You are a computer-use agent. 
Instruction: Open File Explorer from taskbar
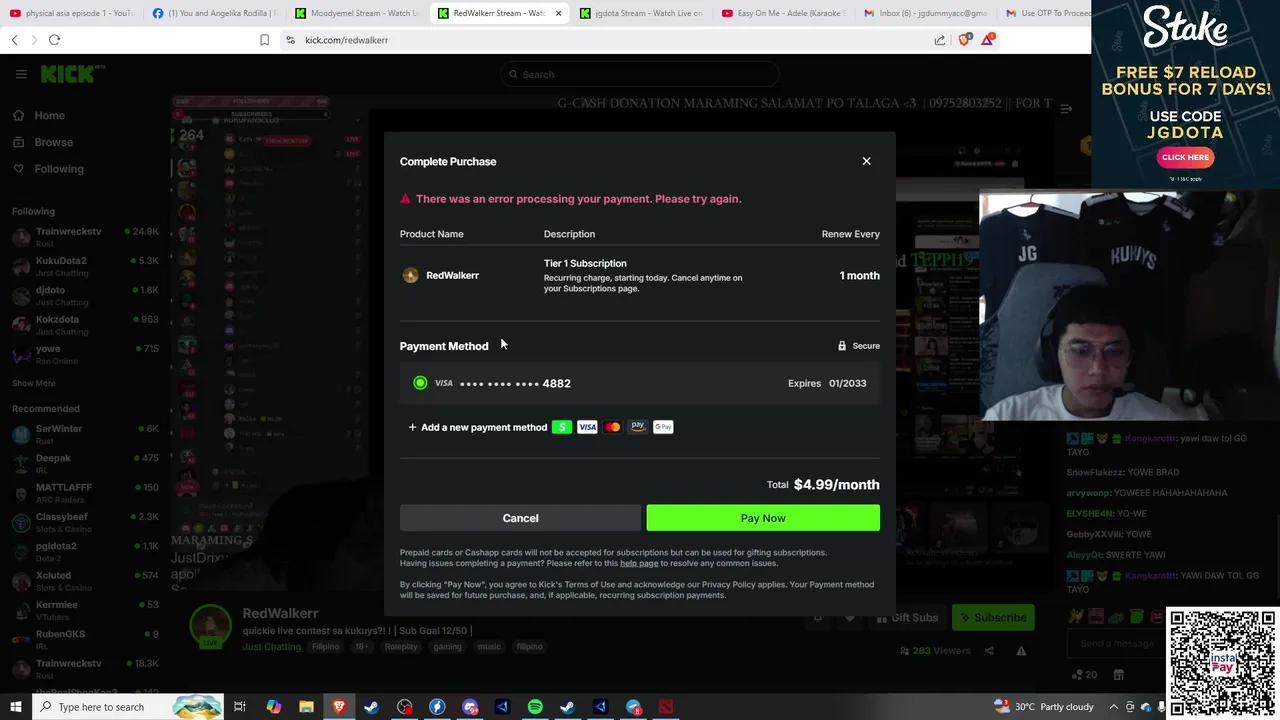(306, 707)
